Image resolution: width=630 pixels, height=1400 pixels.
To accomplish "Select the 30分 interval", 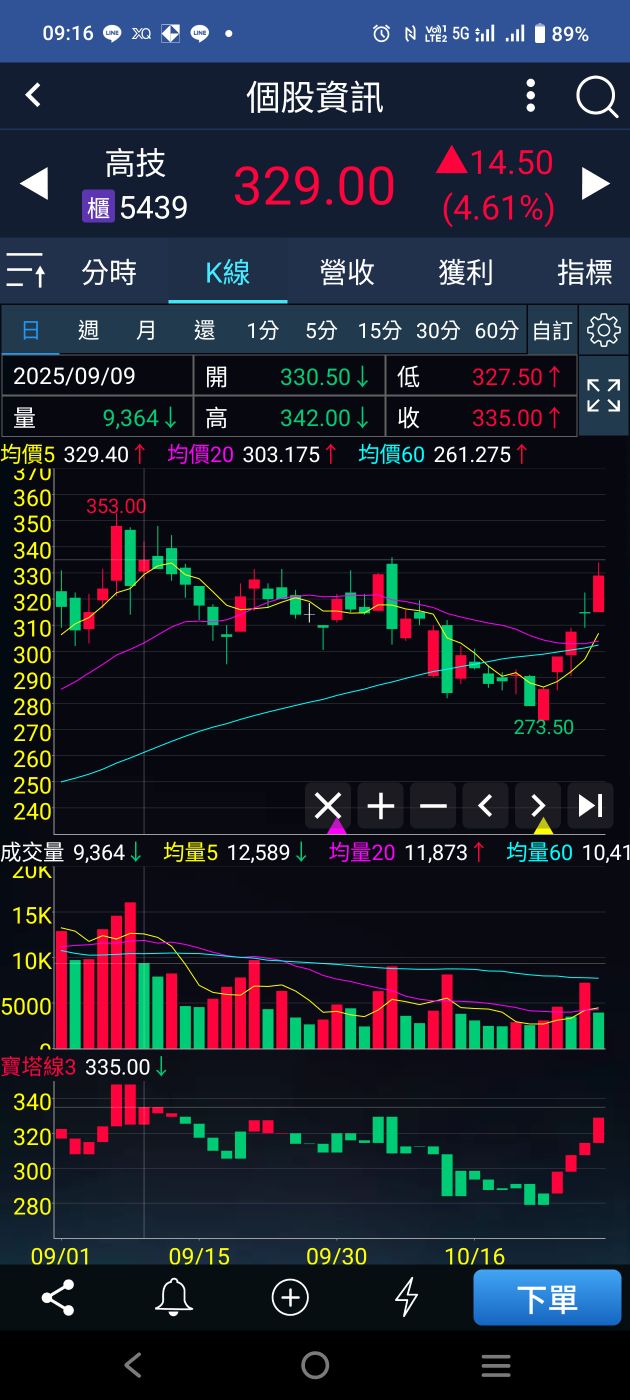I will point(438,331).
